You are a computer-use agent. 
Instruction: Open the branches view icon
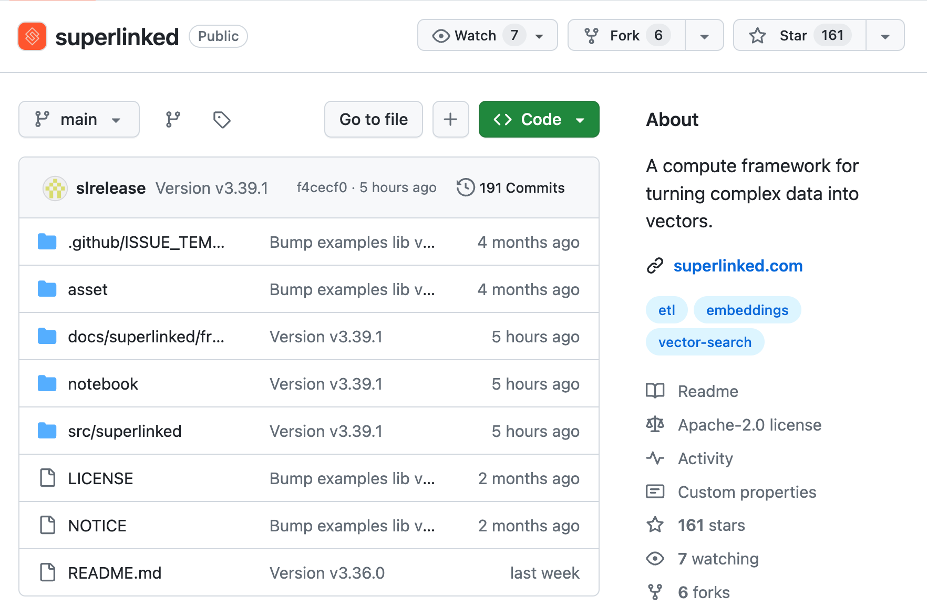tap(173, 119)
